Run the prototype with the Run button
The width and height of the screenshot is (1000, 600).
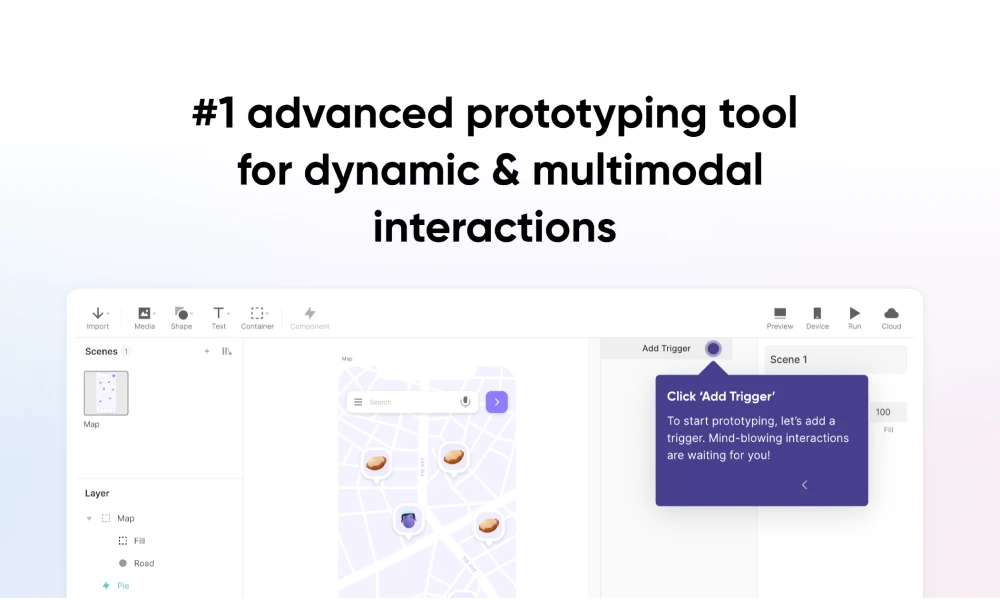coord(854,314)
